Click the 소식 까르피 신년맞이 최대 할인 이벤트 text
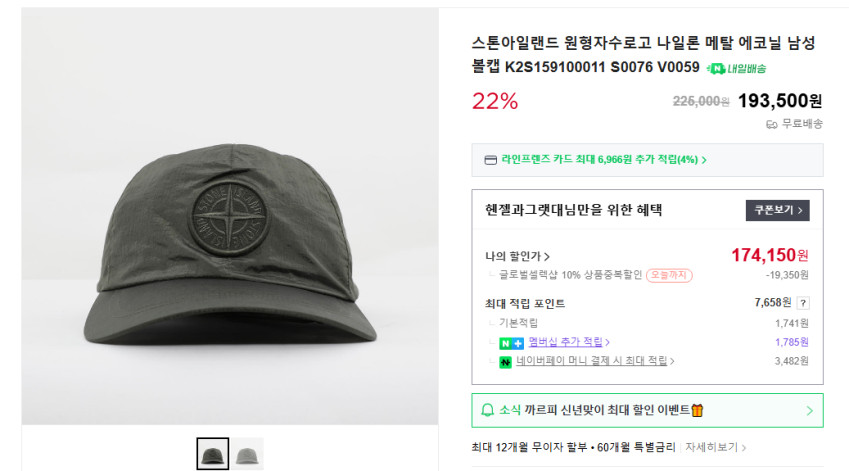The height and width of the screenshot is (471, 849). pyautogui.click(x=594, y=410)
